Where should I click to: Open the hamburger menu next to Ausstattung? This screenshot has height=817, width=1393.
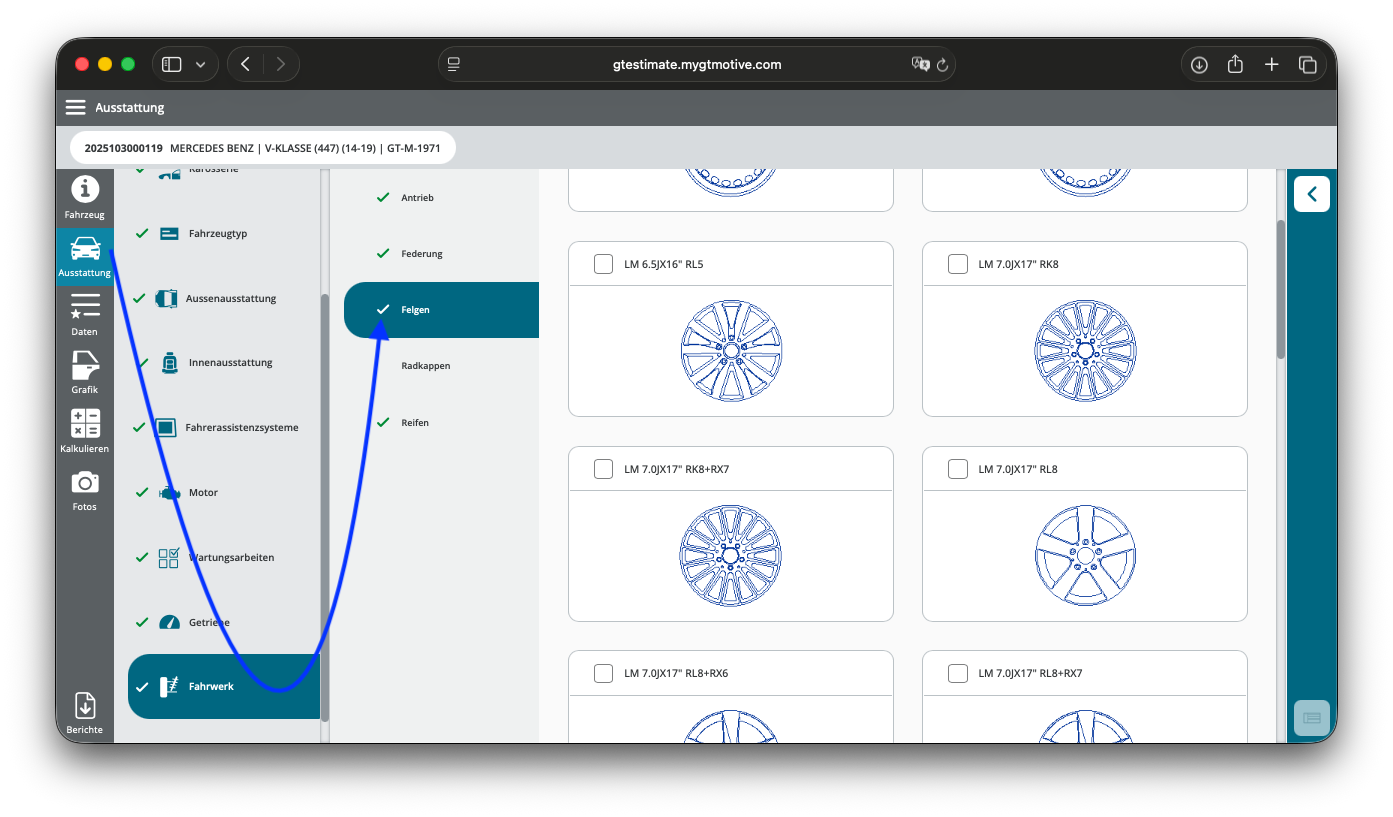point(75,107)
